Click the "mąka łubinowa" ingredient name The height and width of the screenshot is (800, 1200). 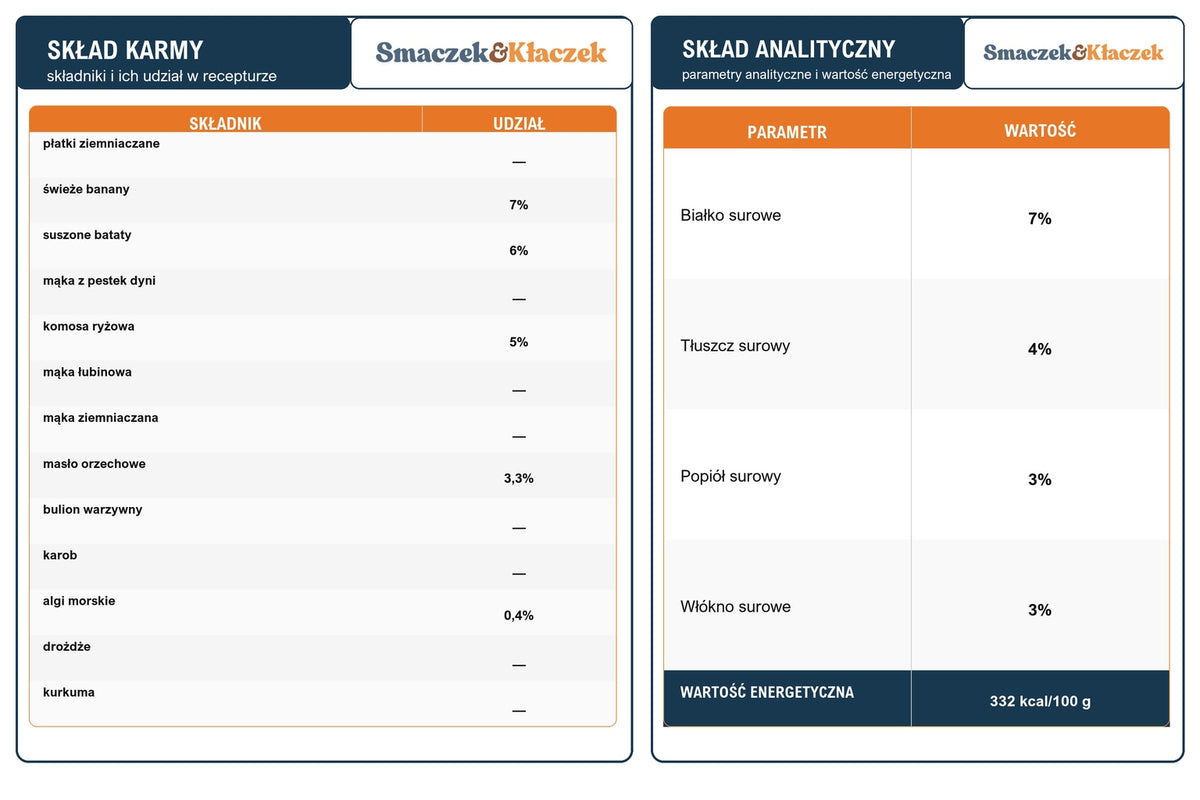tap(87, 372)
